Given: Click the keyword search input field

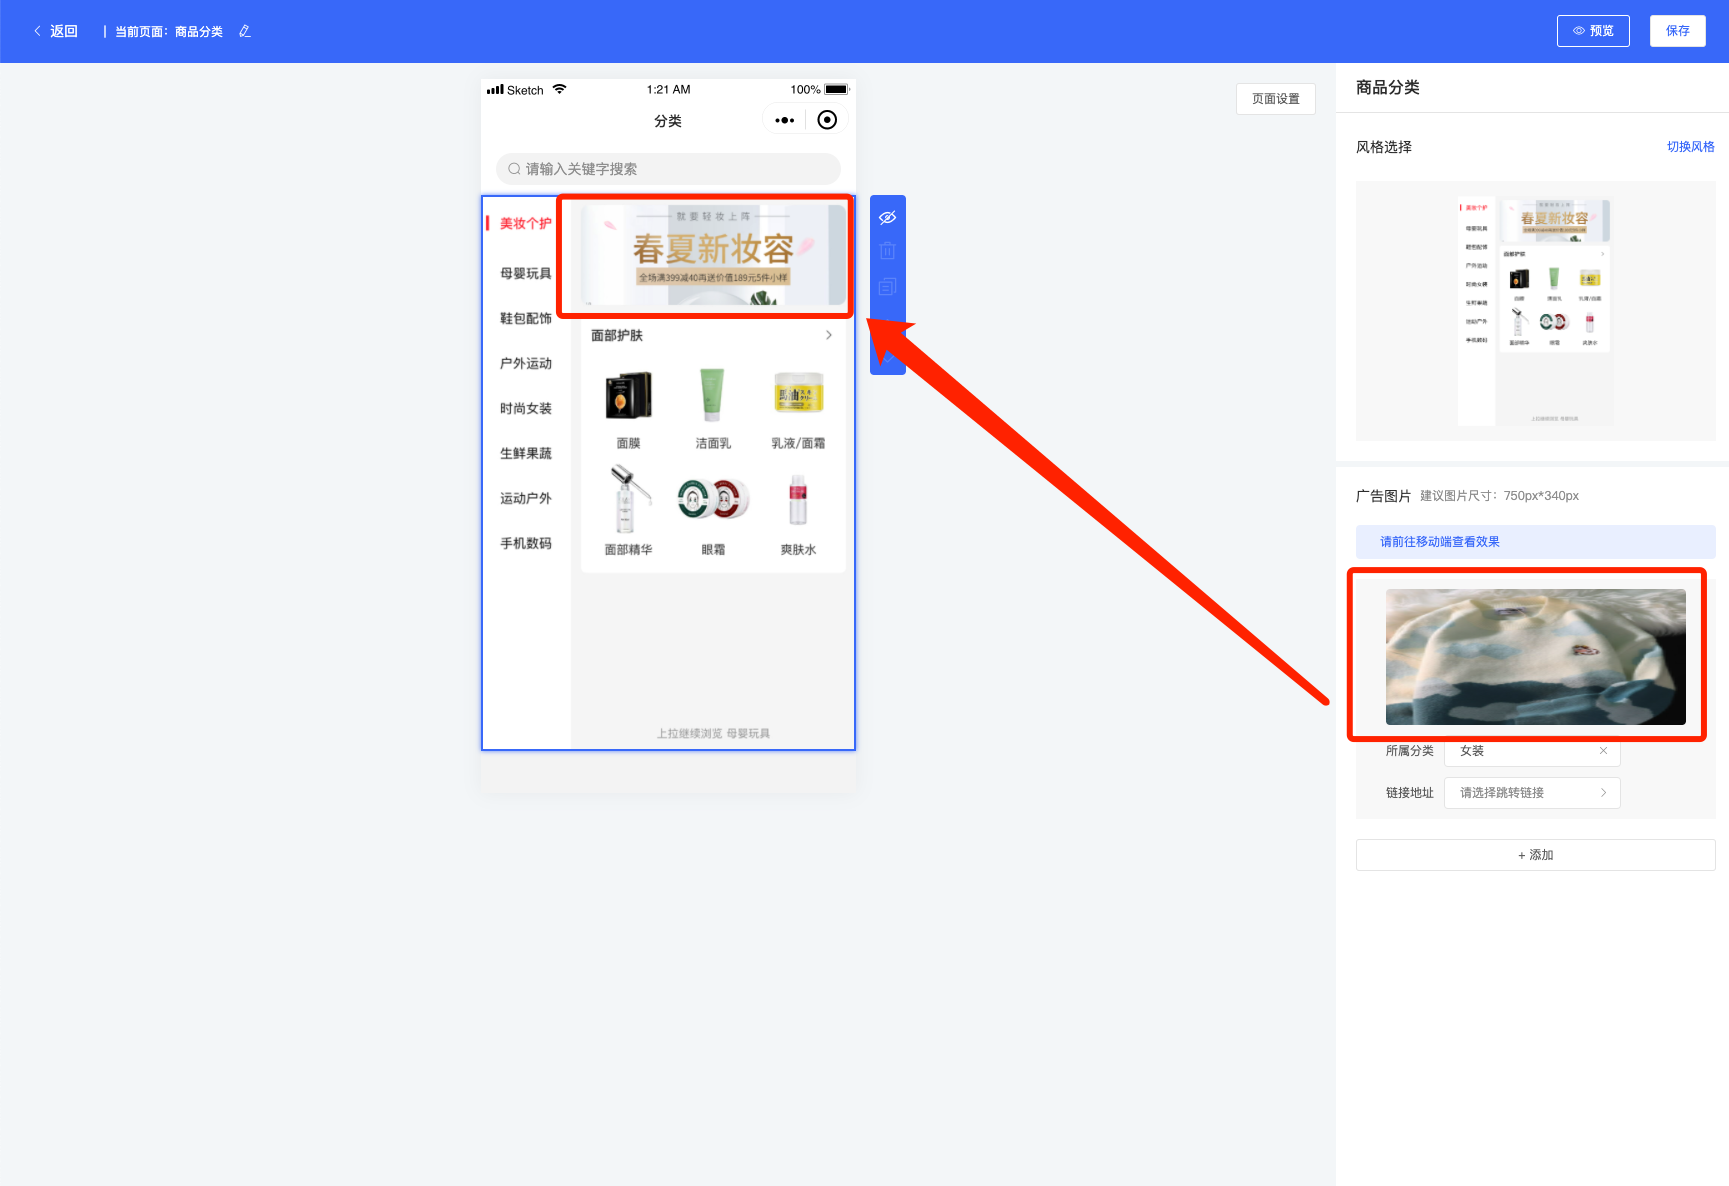Looking at the screenshot, I should pos(668,169).
